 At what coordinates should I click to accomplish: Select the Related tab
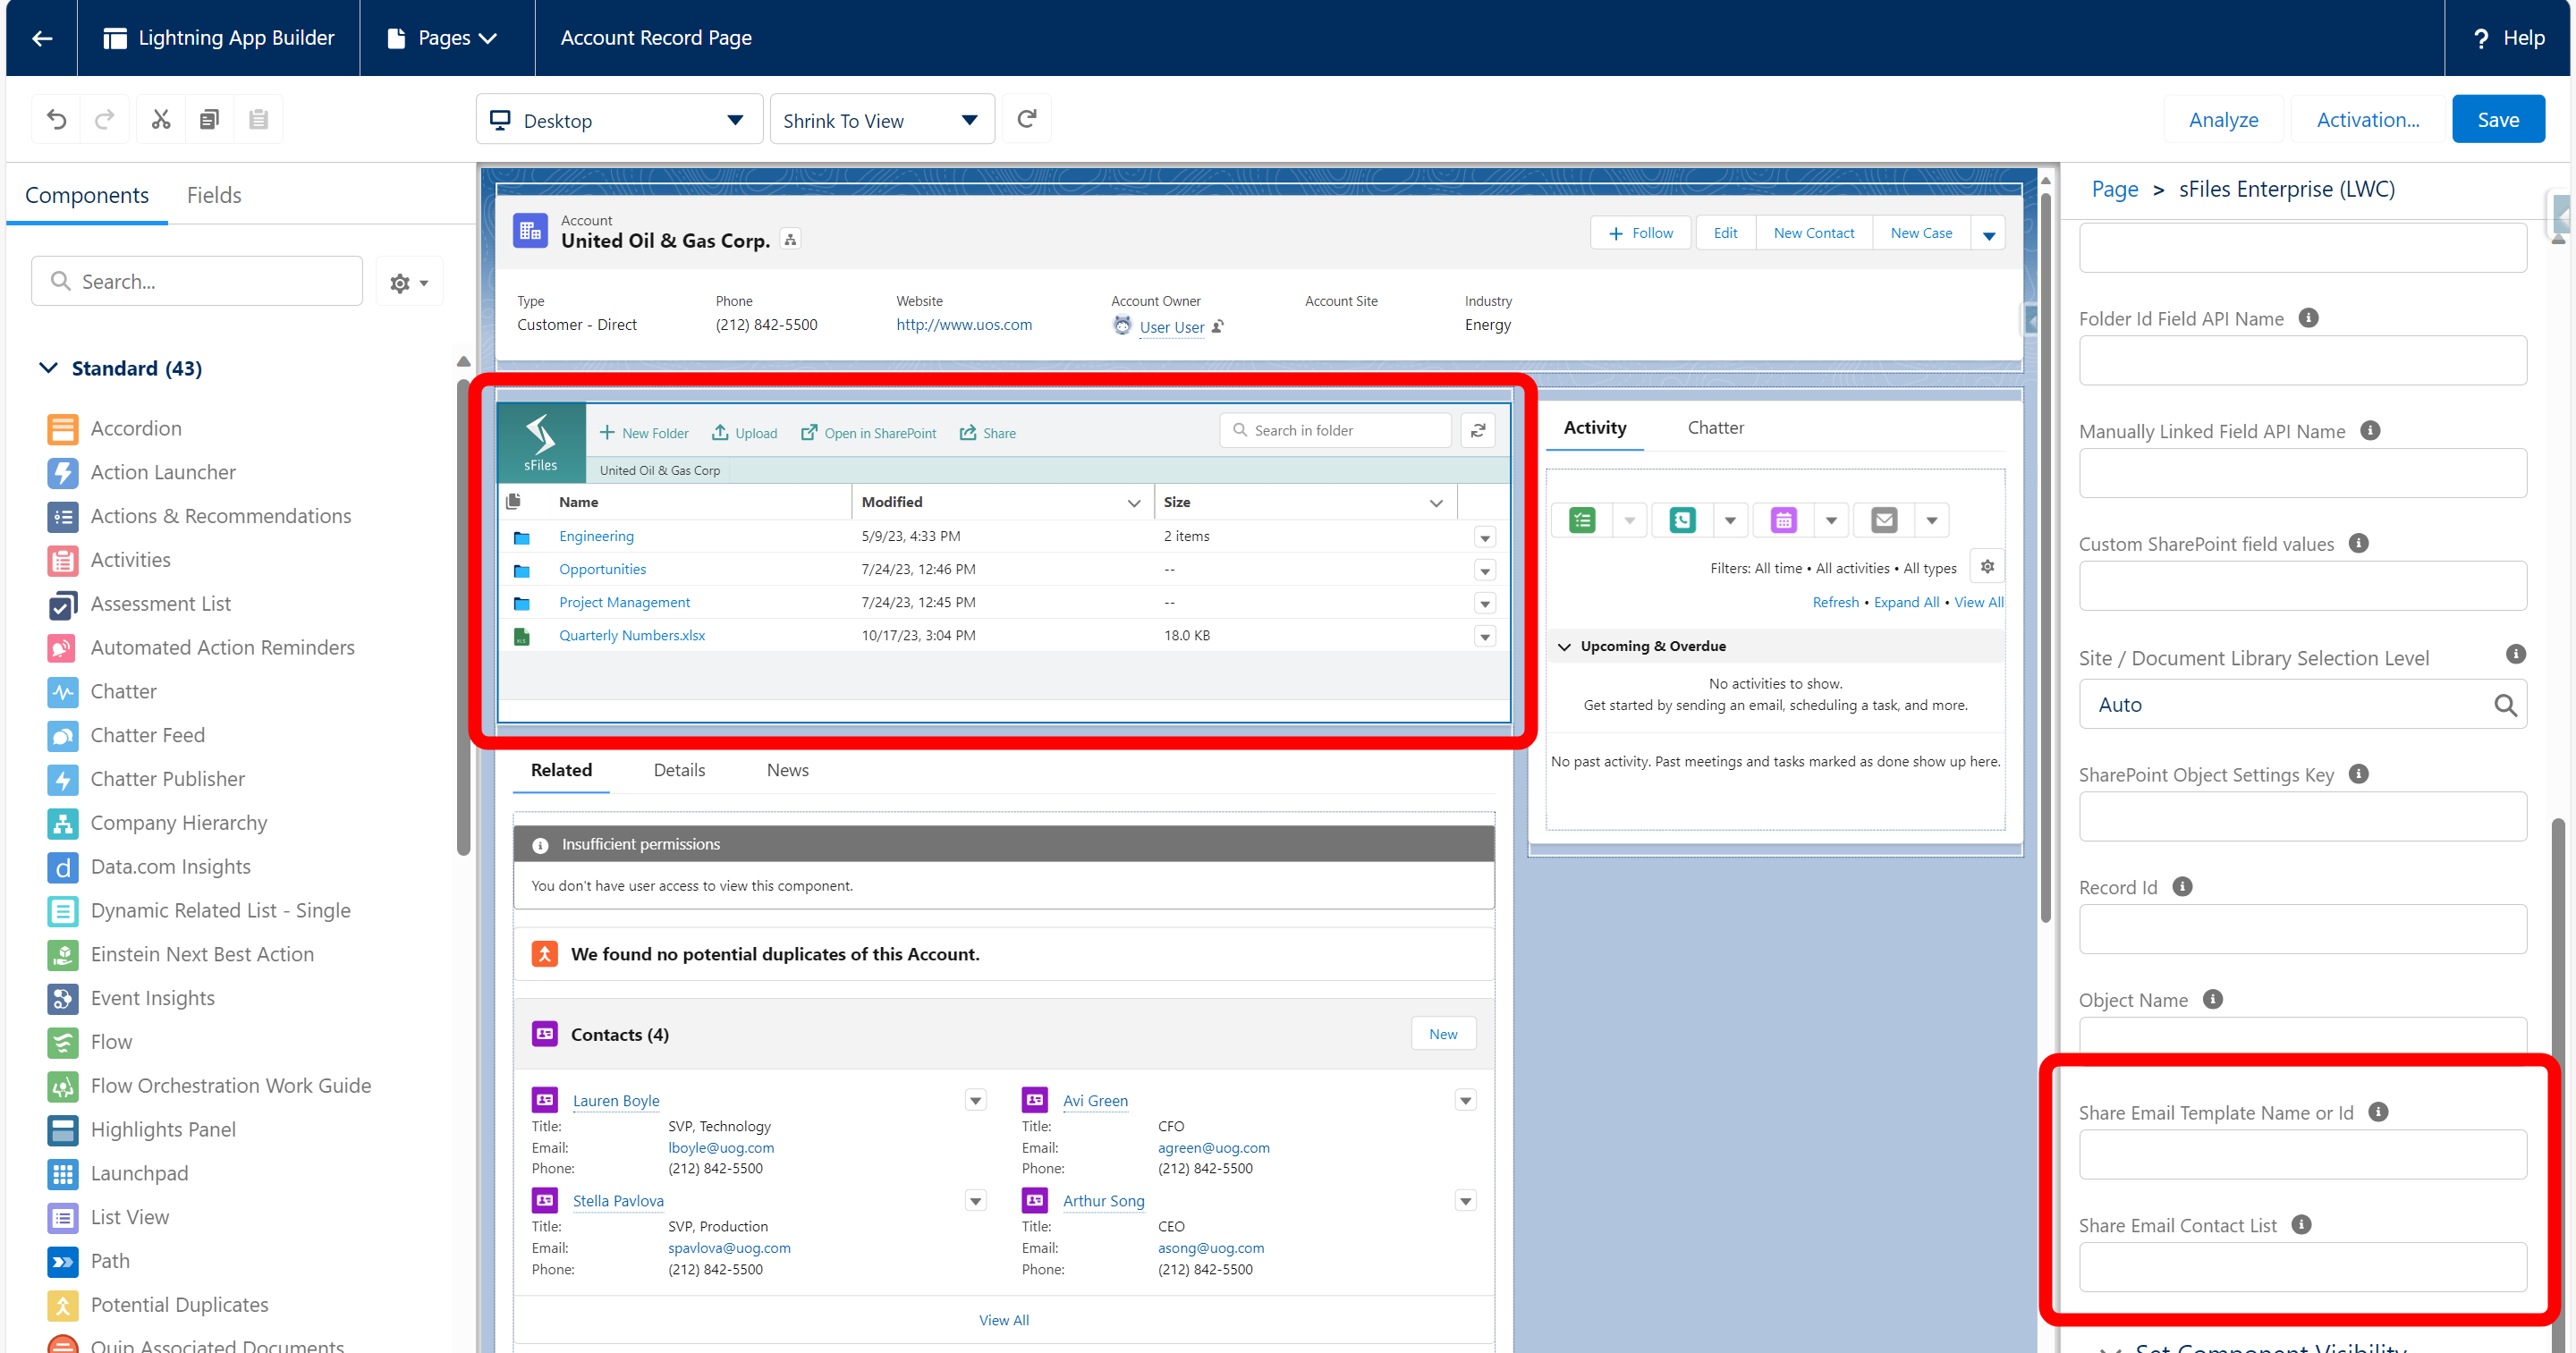(x=562, y=770)
